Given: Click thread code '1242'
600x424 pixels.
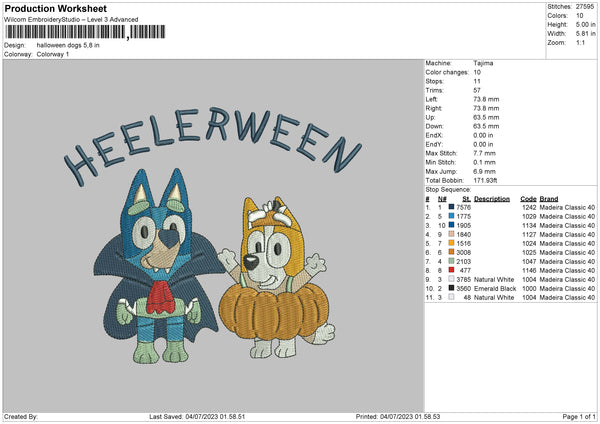Looking at the screenshot, I should [529, 207].
